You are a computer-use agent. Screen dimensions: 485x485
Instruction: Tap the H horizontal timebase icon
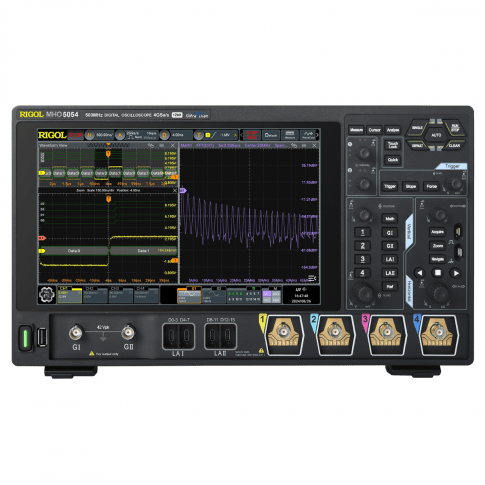point(89,135)
